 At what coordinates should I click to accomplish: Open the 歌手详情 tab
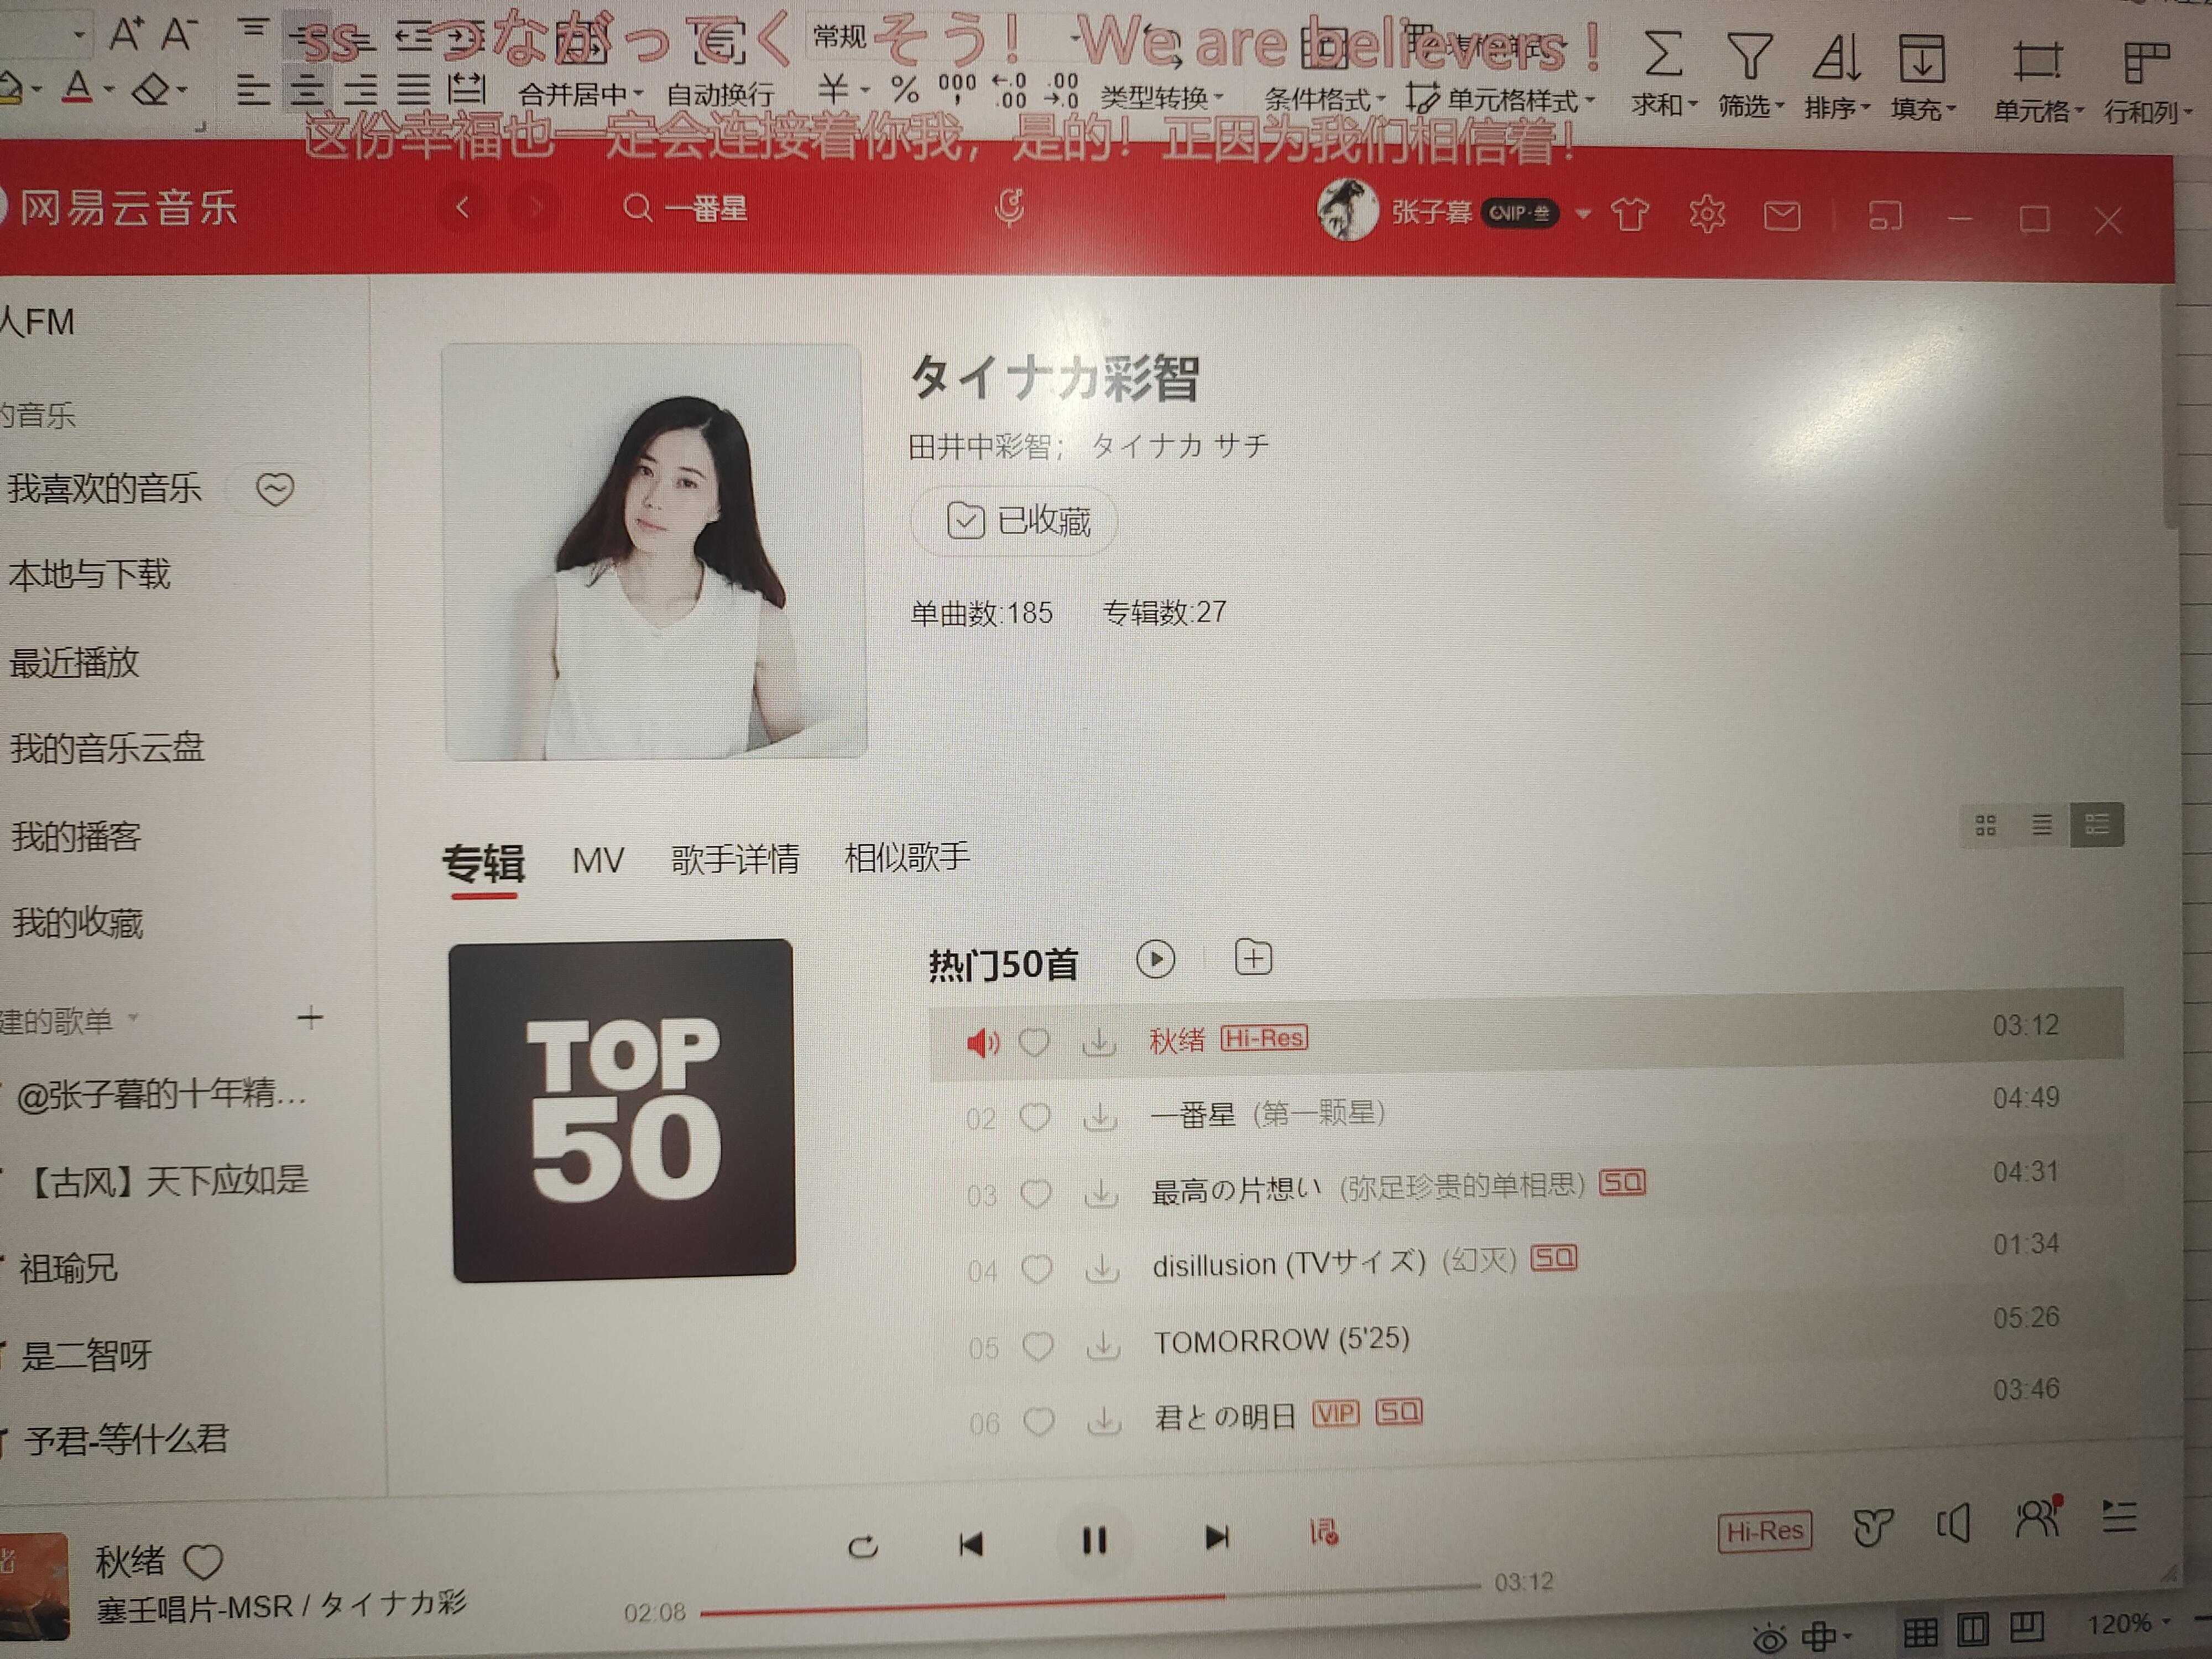pos(735,859)
